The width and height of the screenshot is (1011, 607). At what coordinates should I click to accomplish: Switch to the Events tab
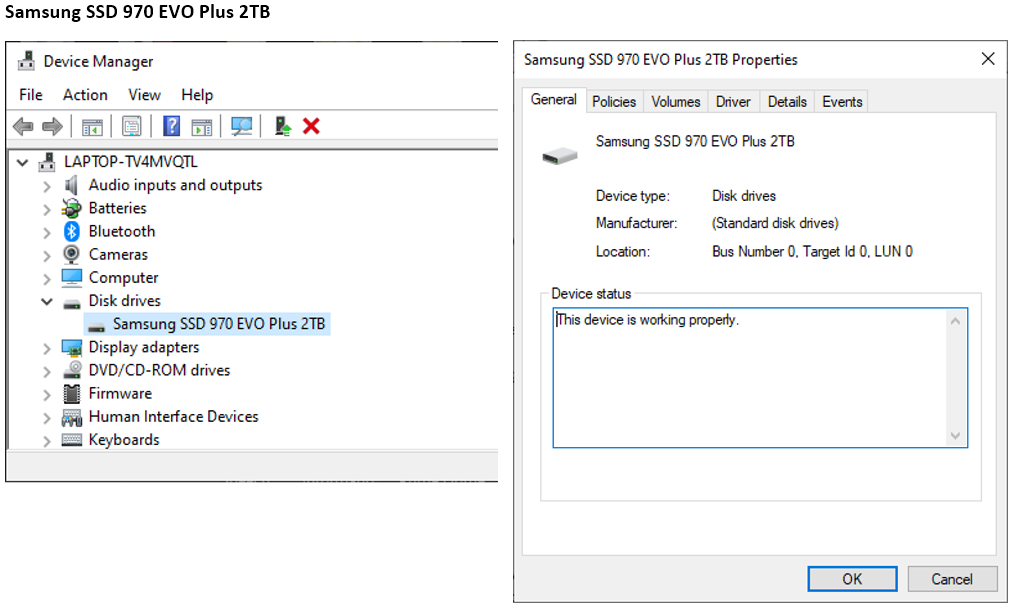(x=841, y=102)
